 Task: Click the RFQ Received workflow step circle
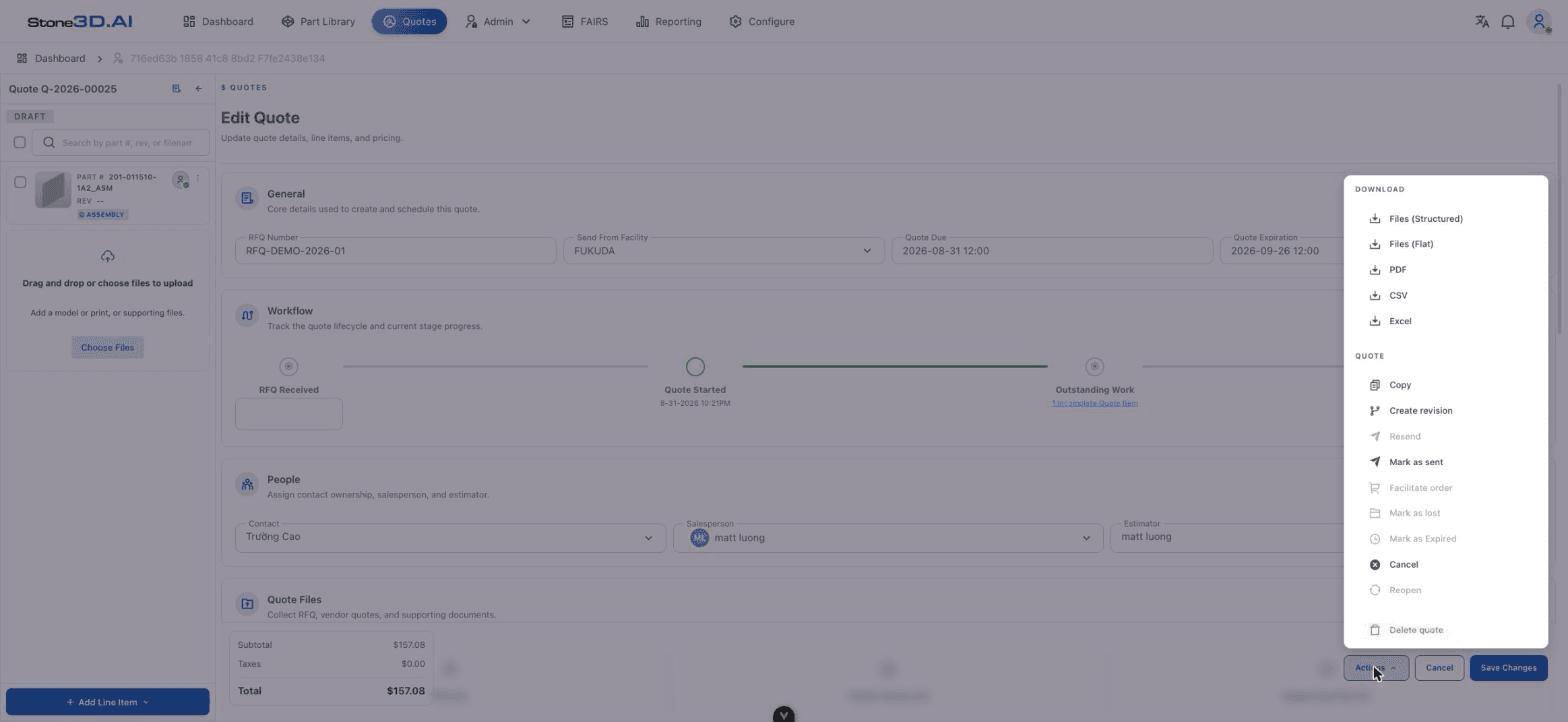(289, 367)
